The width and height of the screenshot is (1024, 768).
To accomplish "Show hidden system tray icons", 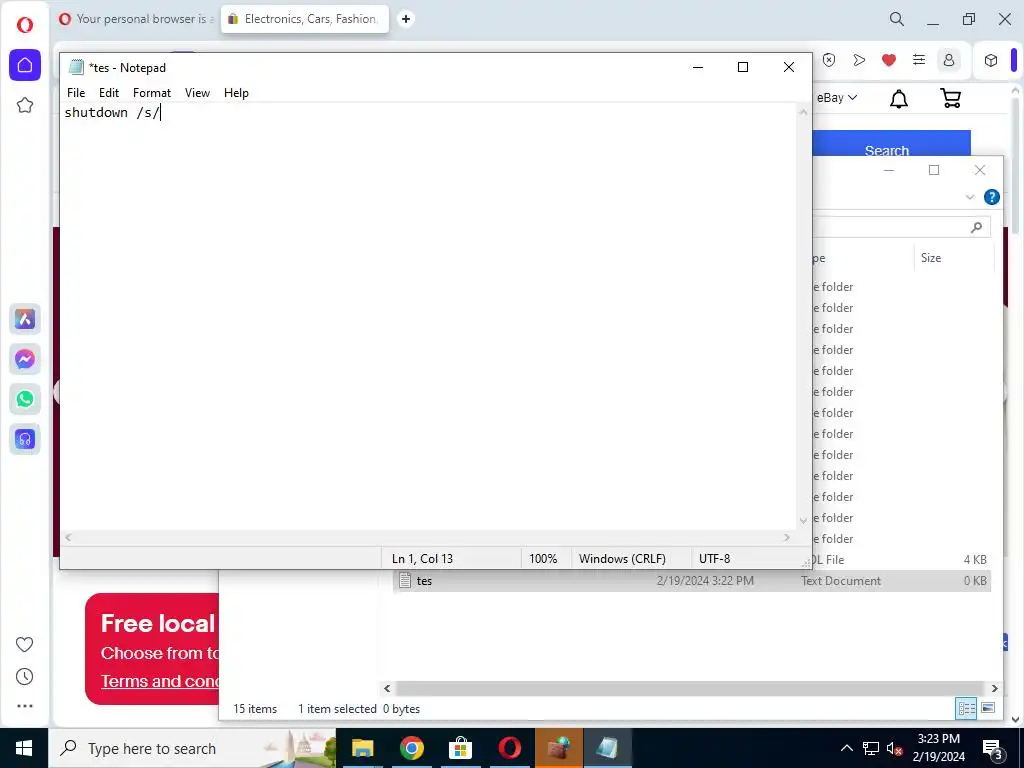I will coord(846,748).
